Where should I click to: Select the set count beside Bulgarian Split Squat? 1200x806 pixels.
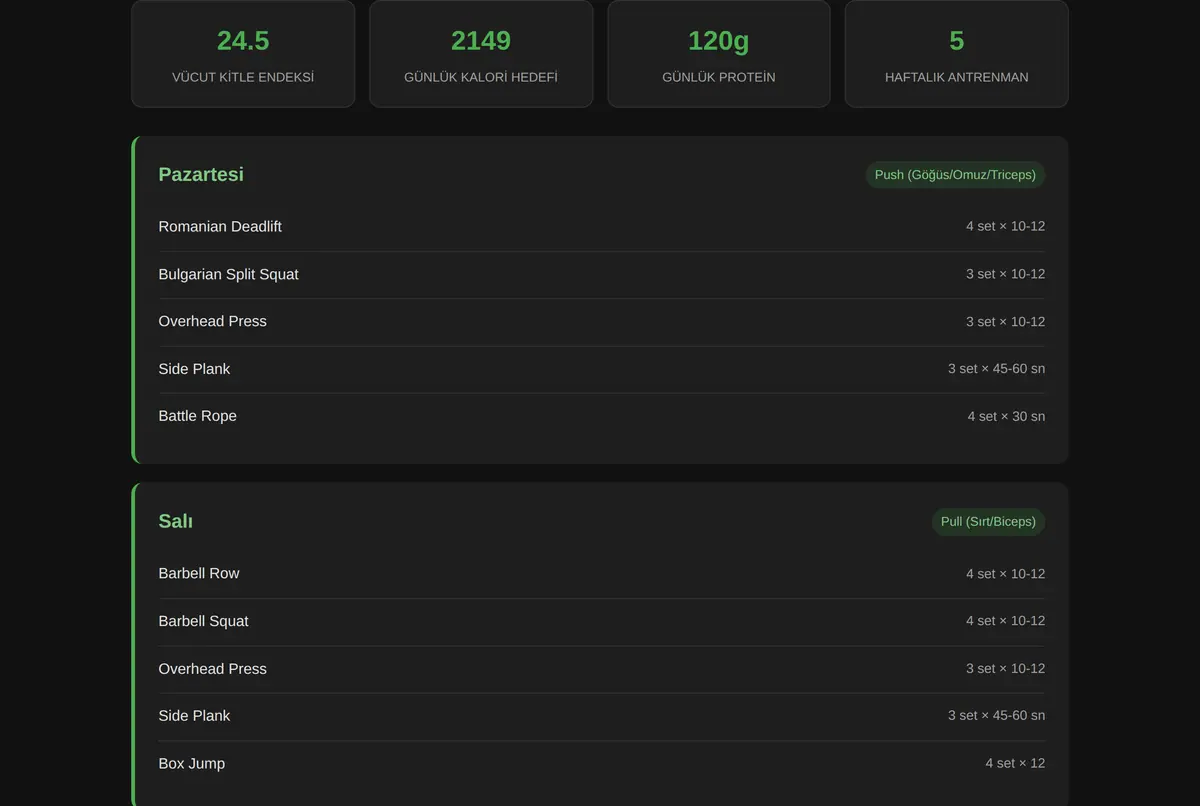pos(1005,274)
